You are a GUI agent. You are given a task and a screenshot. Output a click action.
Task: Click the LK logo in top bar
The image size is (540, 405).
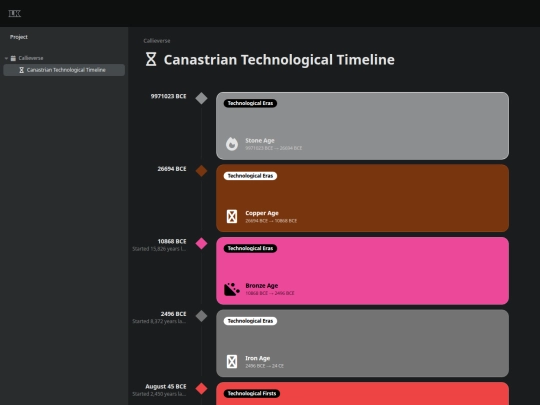pos(14,13)
